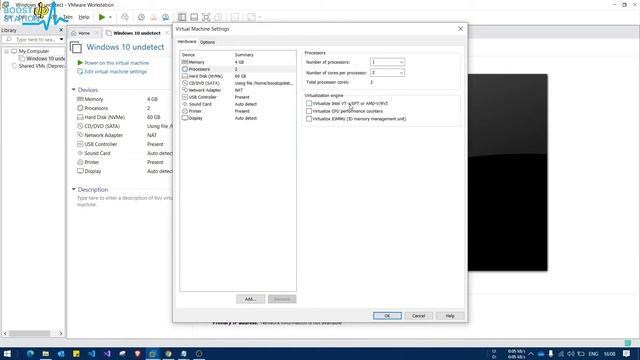Toggle the library sidebar view icon

(x=182, y=17)
